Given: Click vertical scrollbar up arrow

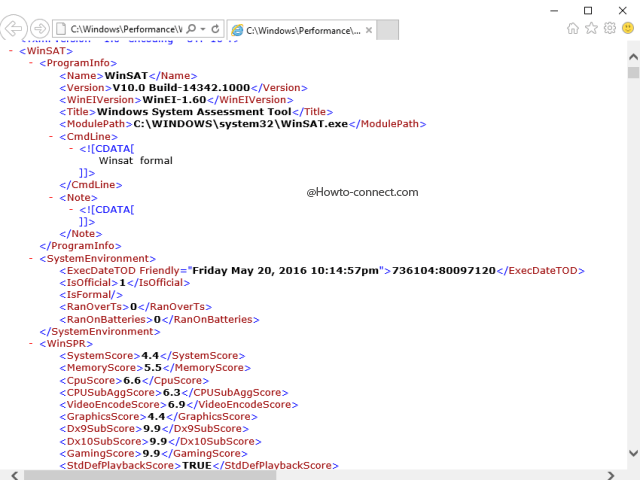Looking at the screenshot, I should pos(633,57).
